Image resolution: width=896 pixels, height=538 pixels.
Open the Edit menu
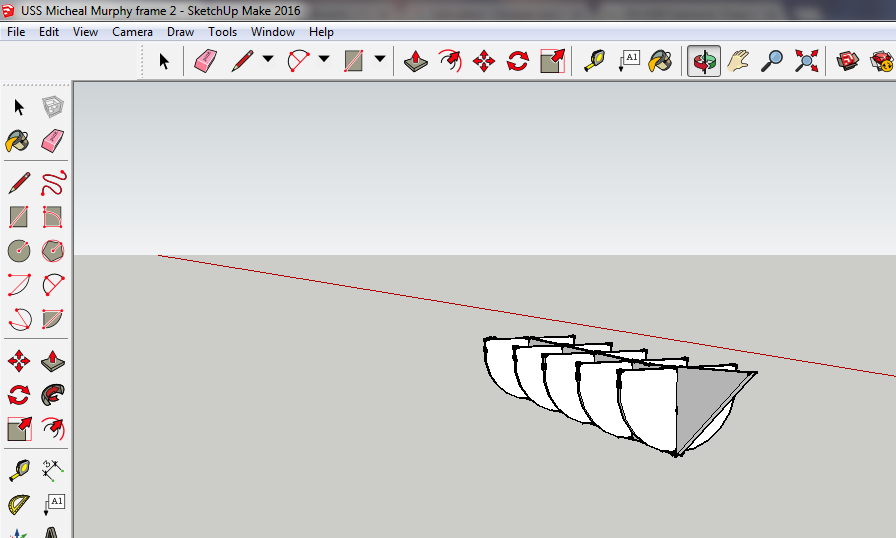pos(49,32)
